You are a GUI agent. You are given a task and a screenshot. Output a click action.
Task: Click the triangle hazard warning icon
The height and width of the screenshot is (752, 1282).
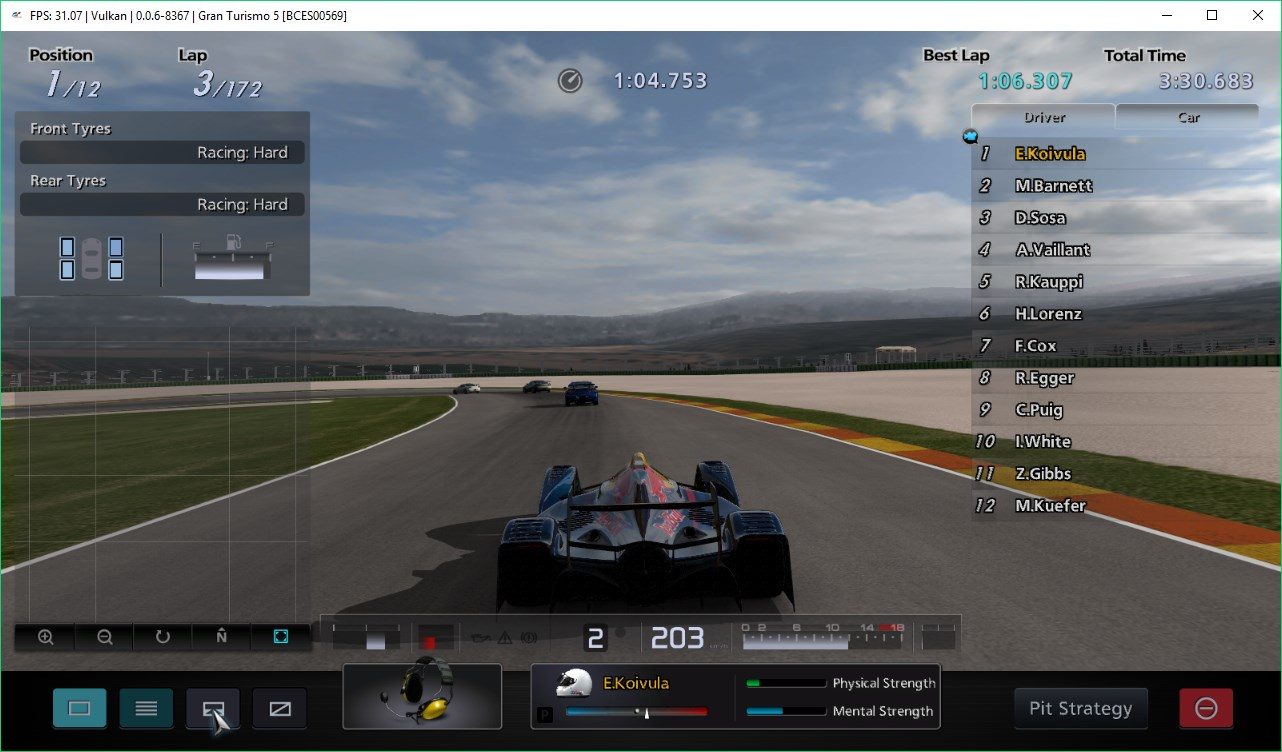coord(505,637)
